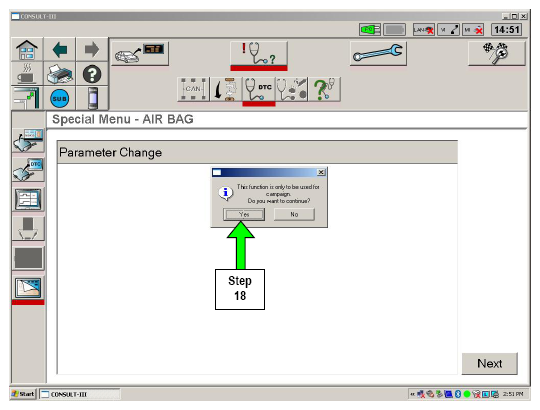Open the Windows Start menu
The image size is (540, 410).
click(x=23, y=394)
